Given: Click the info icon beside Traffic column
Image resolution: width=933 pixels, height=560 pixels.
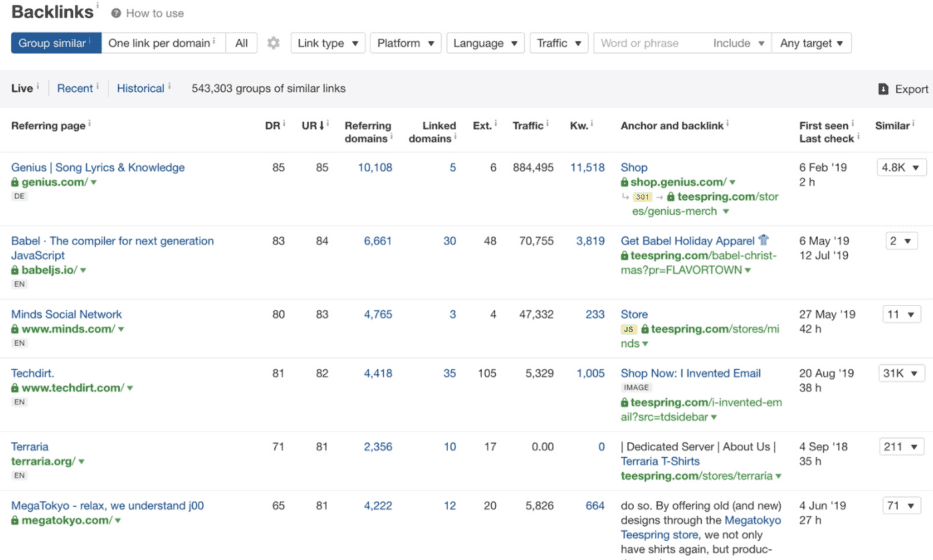Looking at the screenshot, I should coord(547,124).
